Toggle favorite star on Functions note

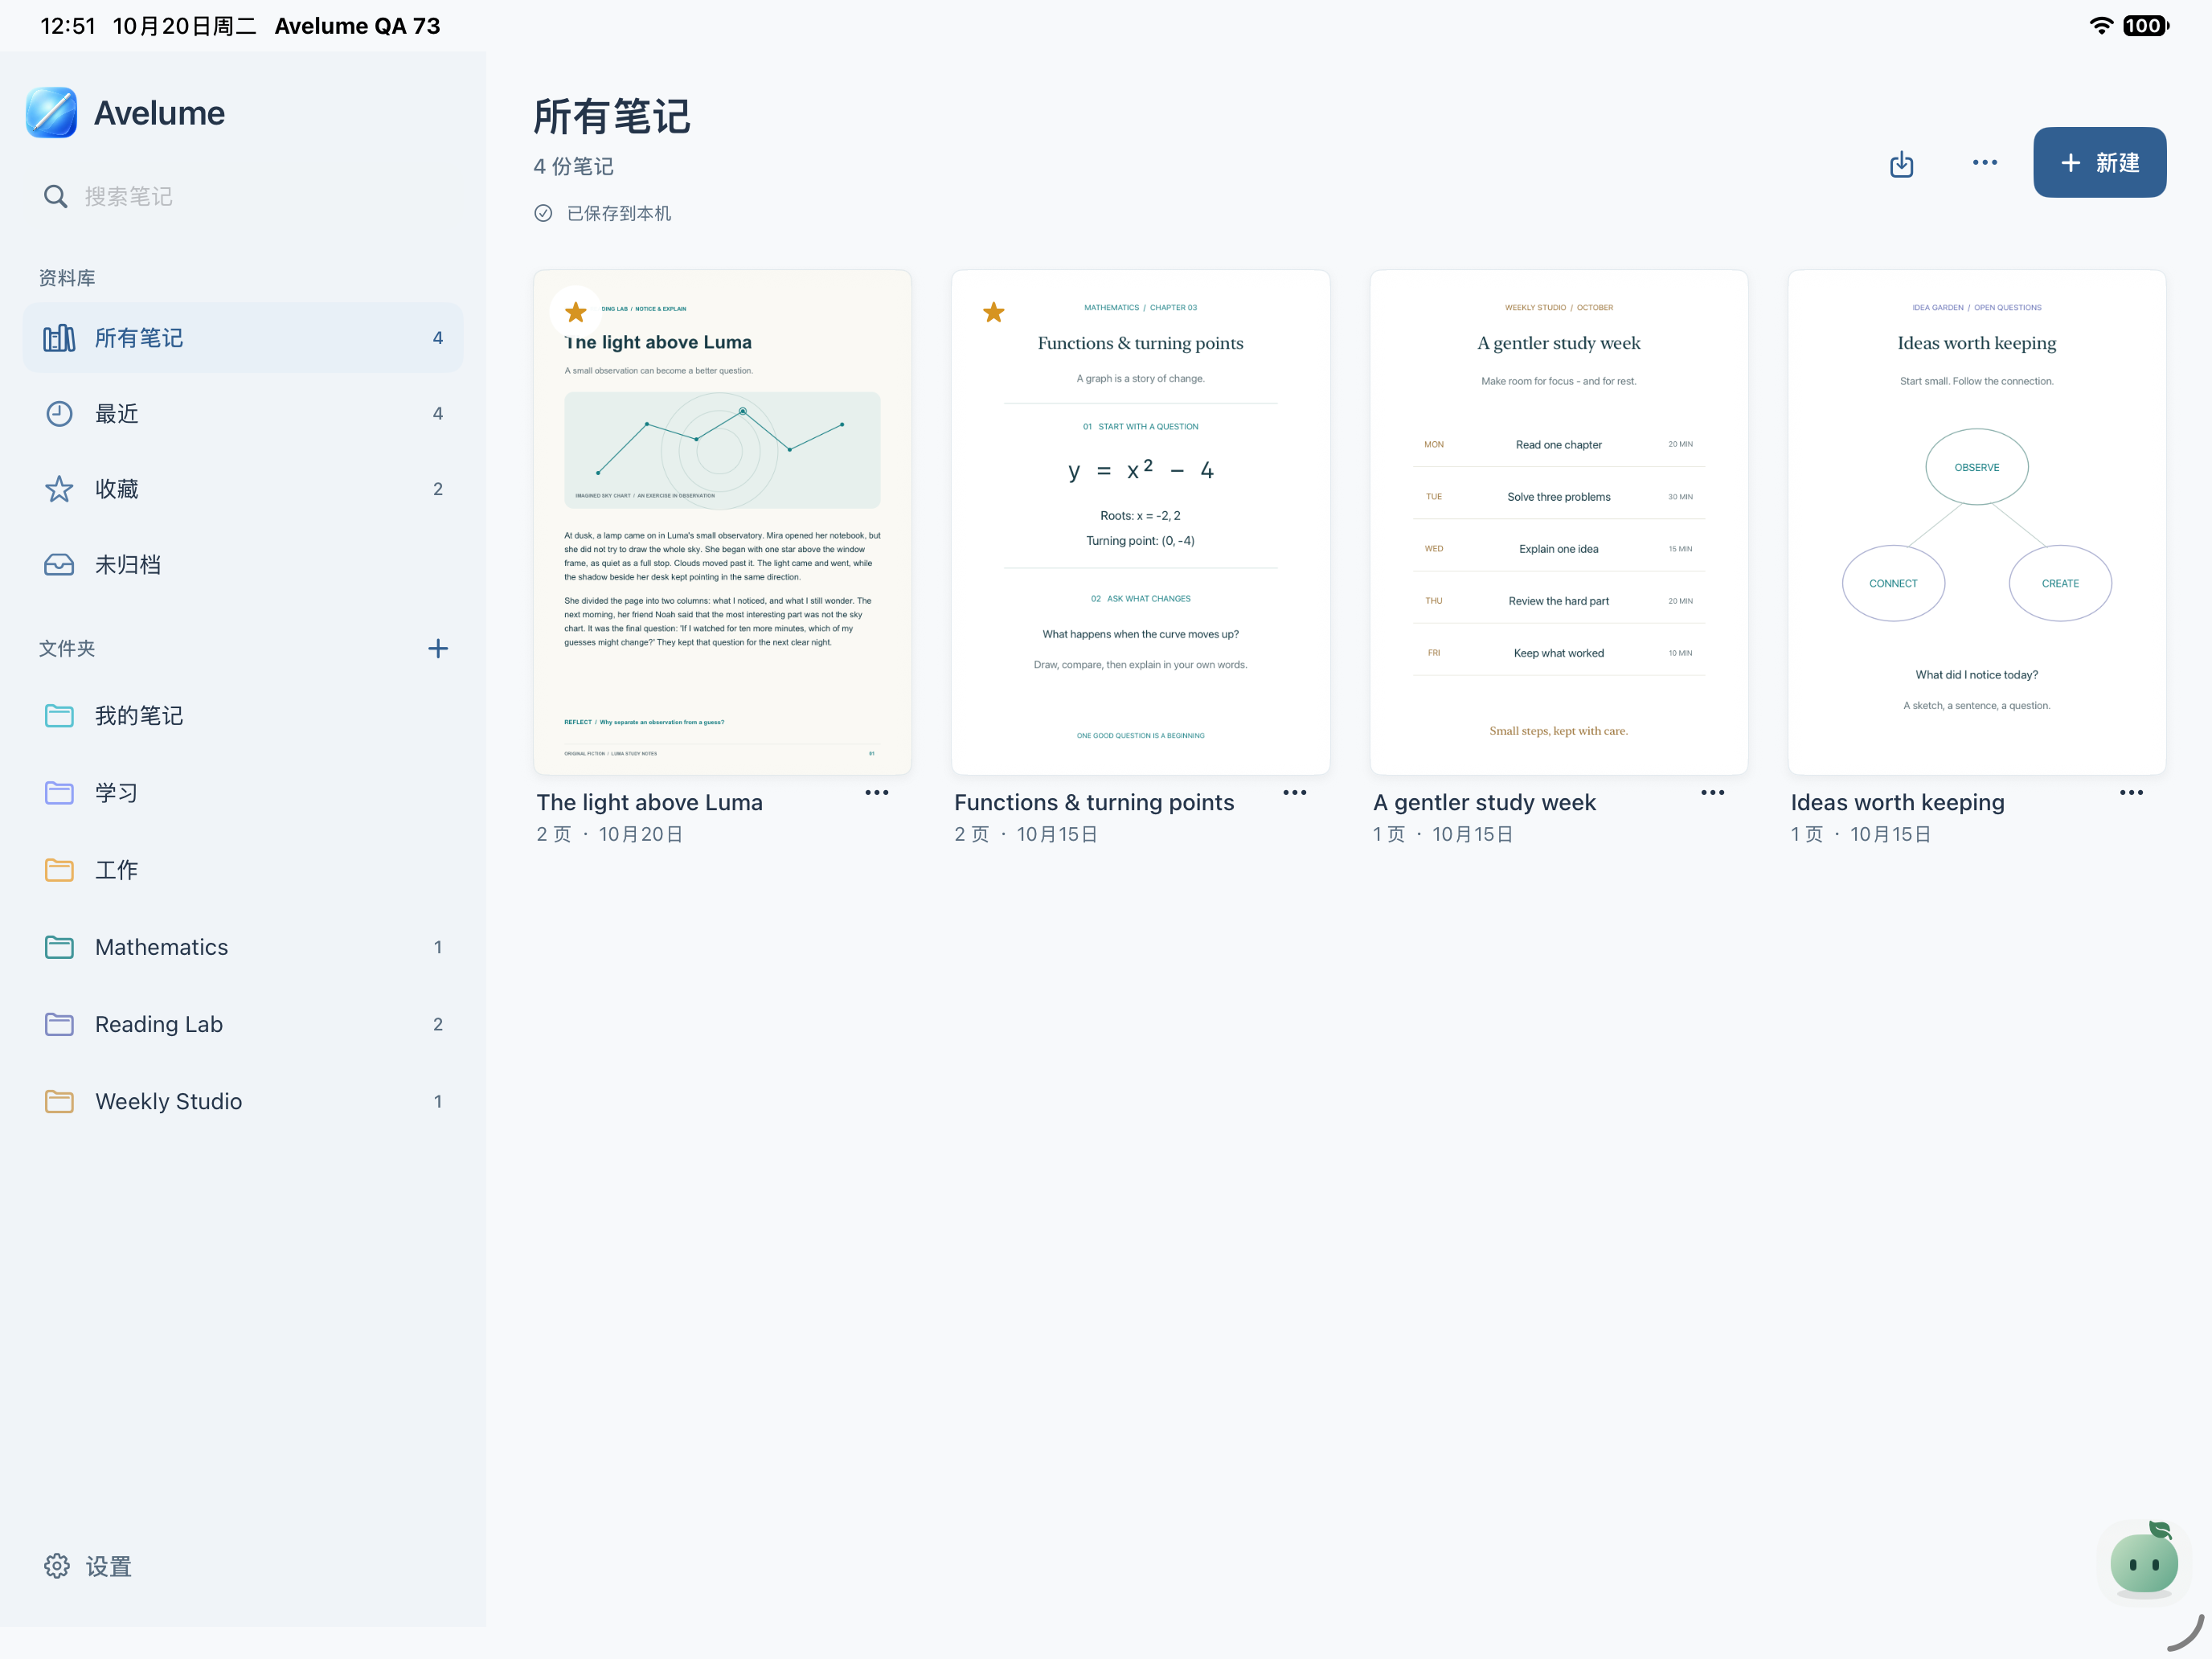point(993,312)
